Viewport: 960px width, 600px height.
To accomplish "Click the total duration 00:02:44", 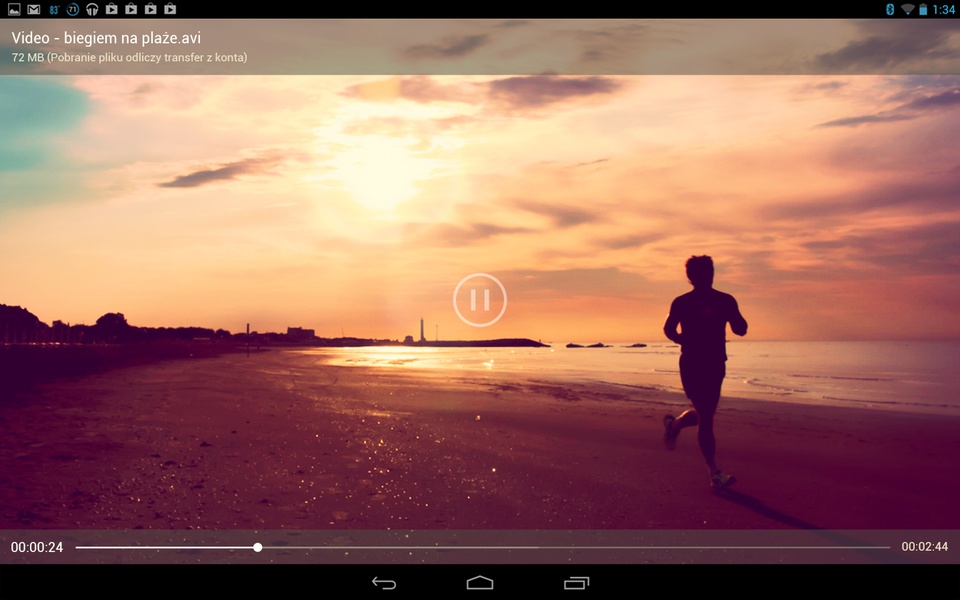I will [924, 547].
